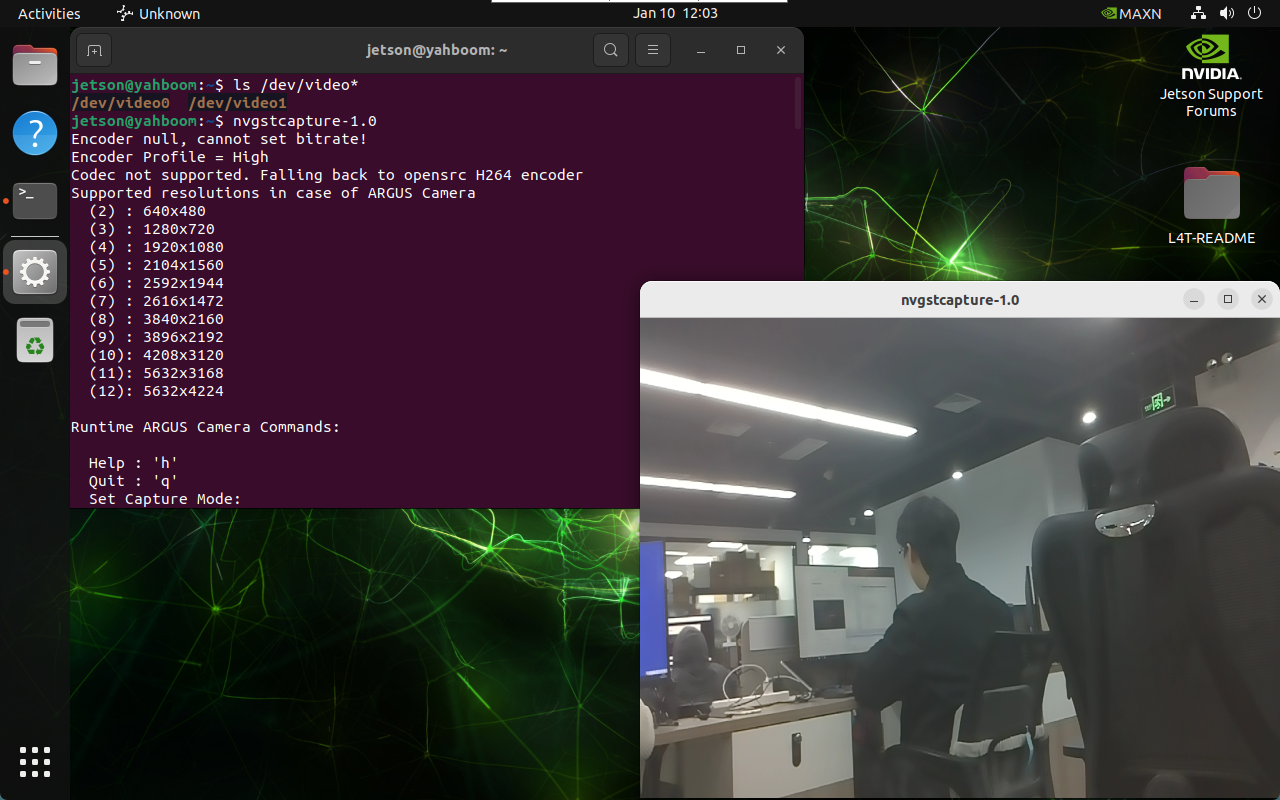Open new tab in terminal
This screenshot has width=1280, height=800.
click(93, 50)
